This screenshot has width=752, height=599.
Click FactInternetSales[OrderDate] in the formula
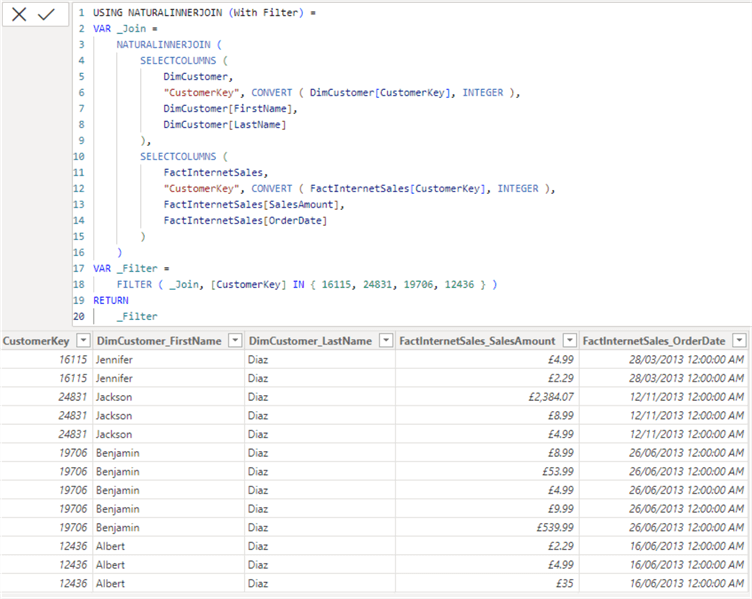click(x=245, y=221)
